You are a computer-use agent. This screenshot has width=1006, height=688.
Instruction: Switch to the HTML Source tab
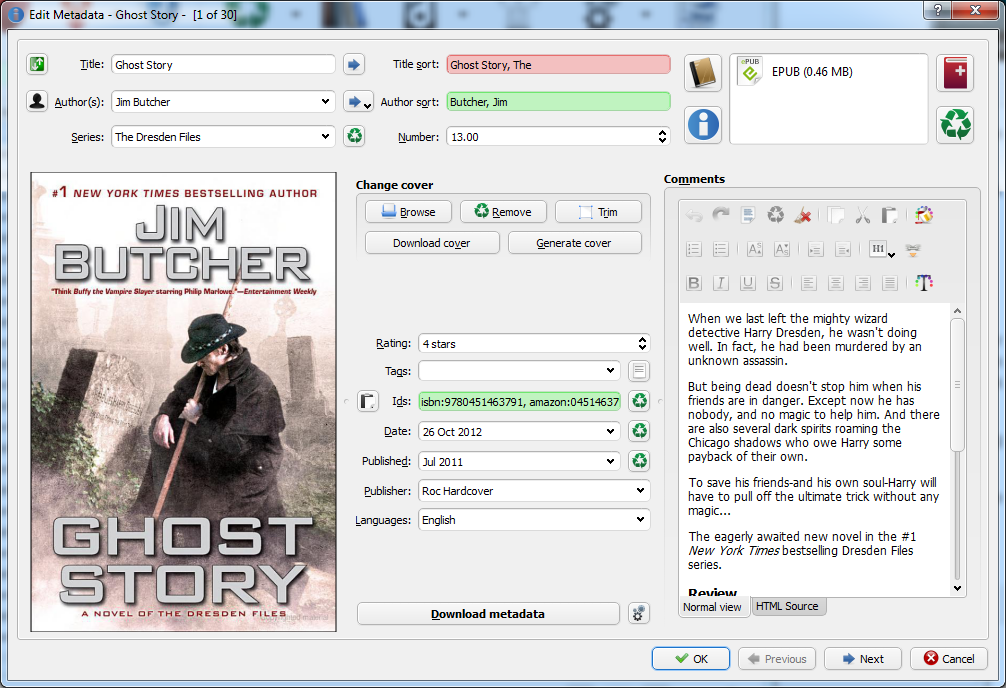point(787,606)
